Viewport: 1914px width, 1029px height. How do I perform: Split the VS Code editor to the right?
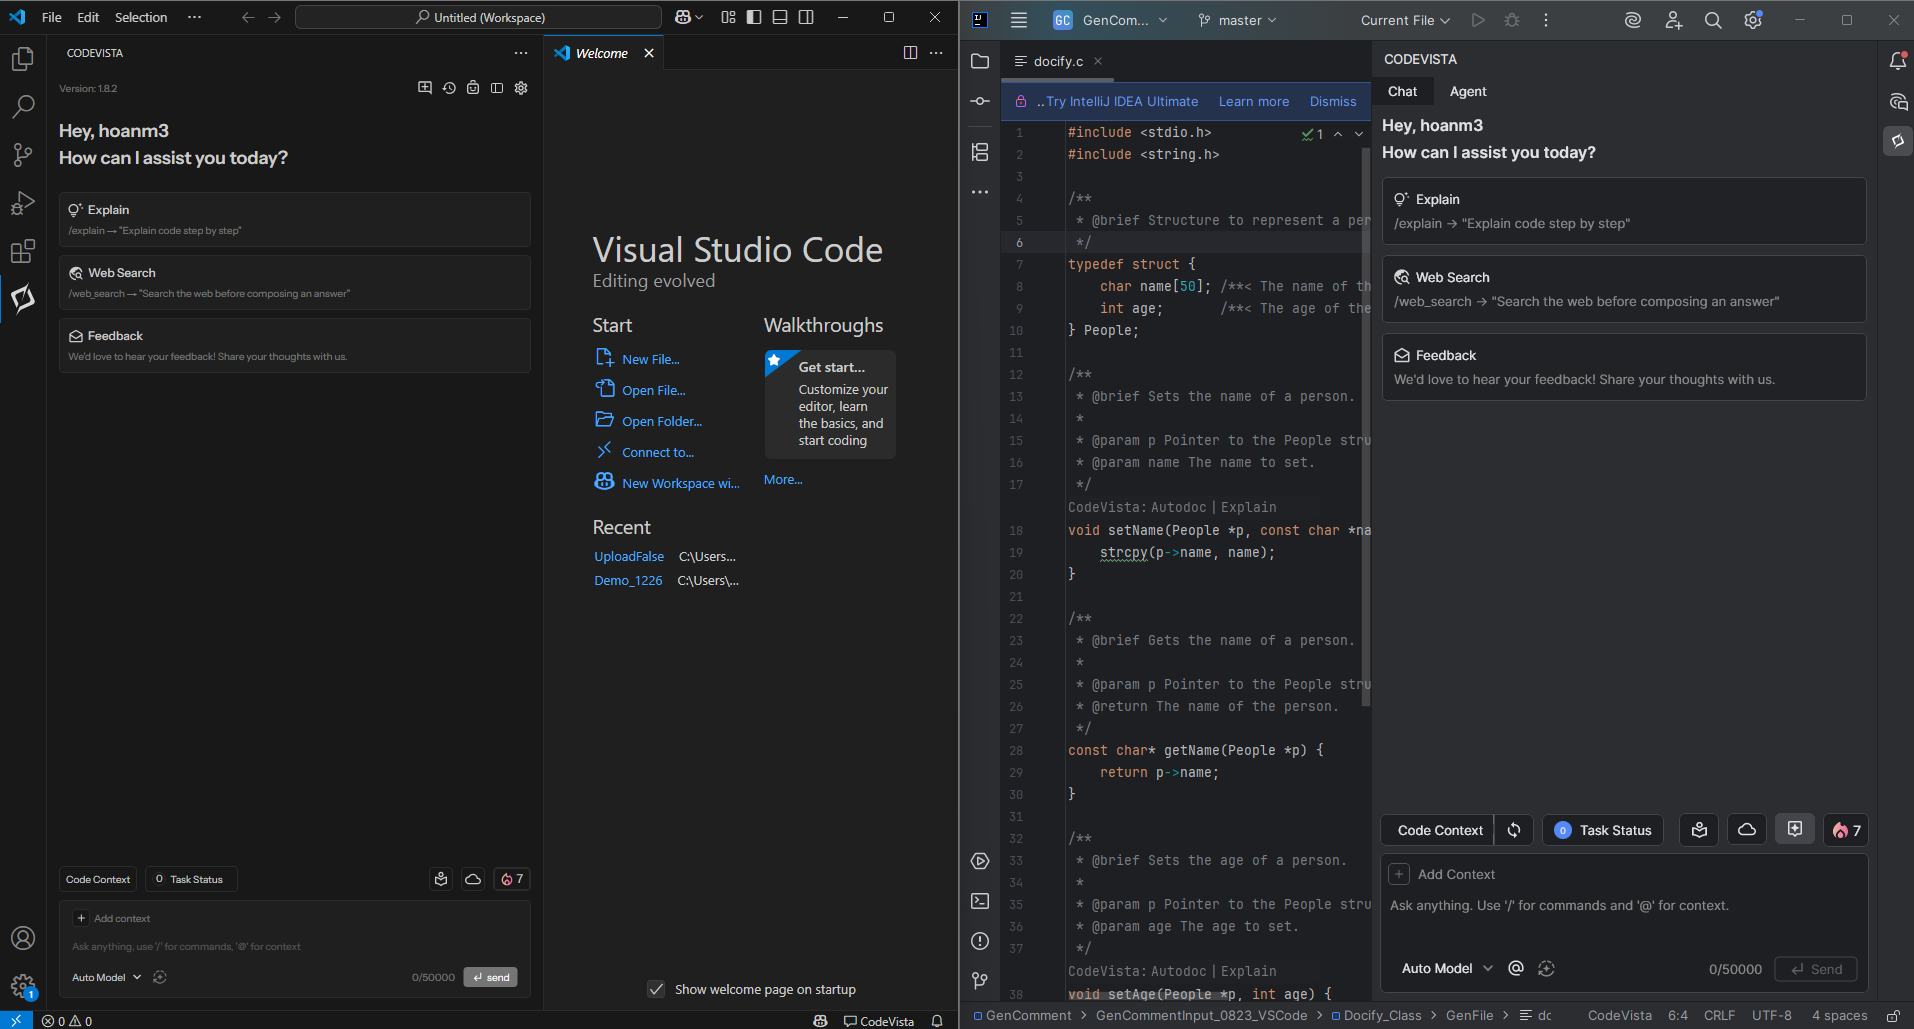click(910, 53)
